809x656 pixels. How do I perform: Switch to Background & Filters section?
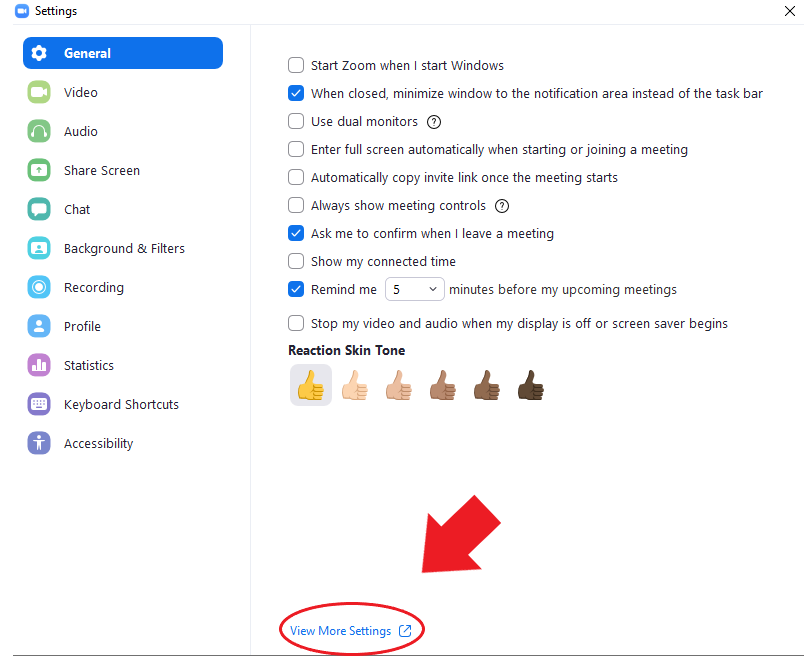pos(123,248)
